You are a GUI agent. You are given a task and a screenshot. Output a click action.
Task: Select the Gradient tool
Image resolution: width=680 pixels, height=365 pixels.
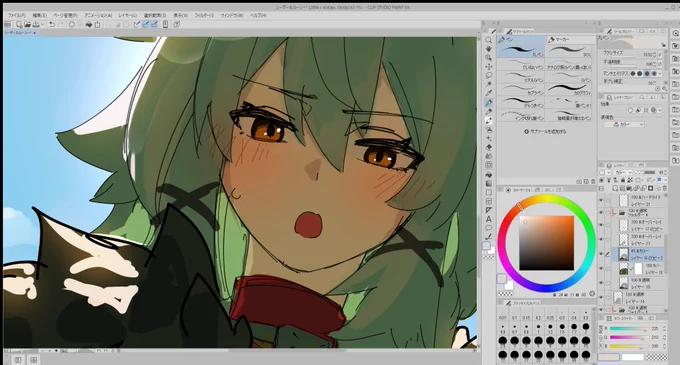(x=488, y=183)
